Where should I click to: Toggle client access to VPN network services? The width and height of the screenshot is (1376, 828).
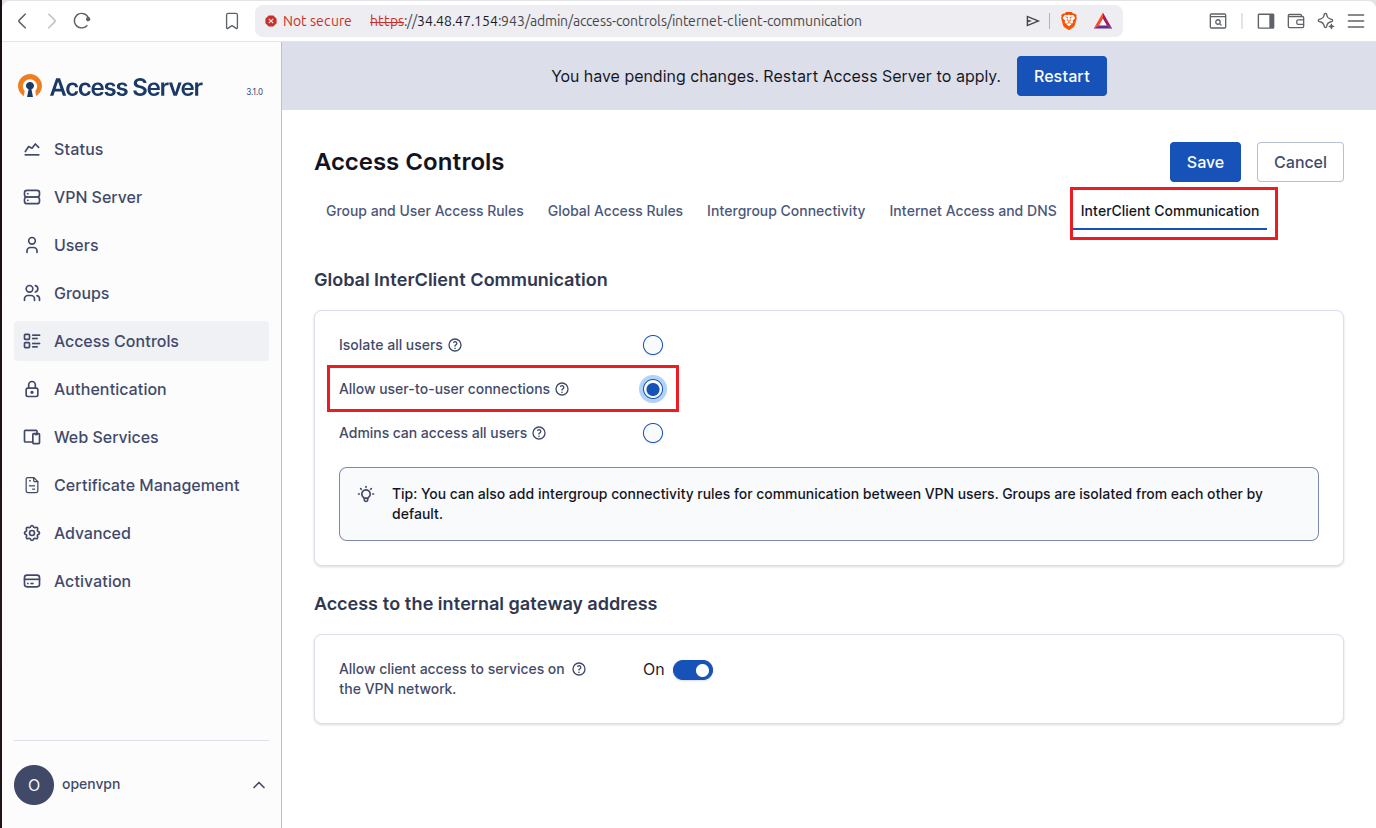(x=692, y=670)
